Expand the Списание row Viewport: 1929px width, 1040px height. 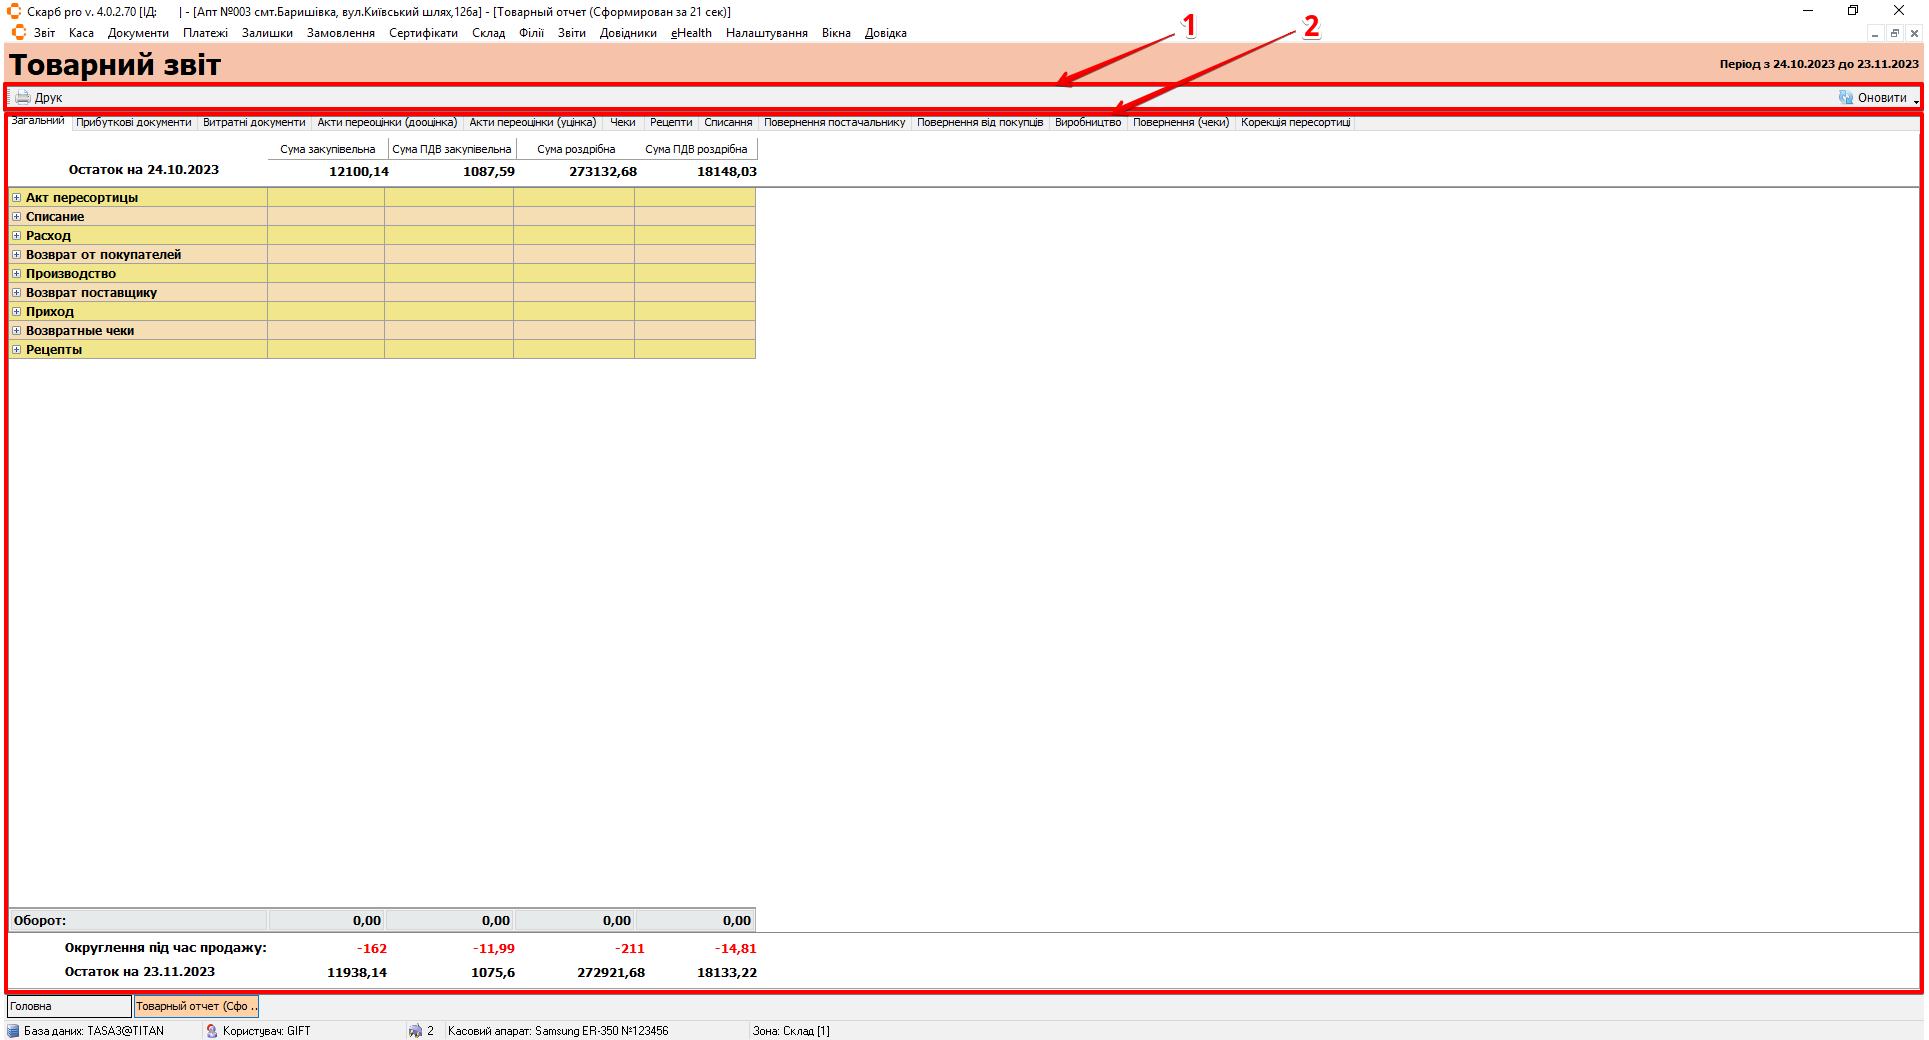pyautogui.click(x=16, y=217)
